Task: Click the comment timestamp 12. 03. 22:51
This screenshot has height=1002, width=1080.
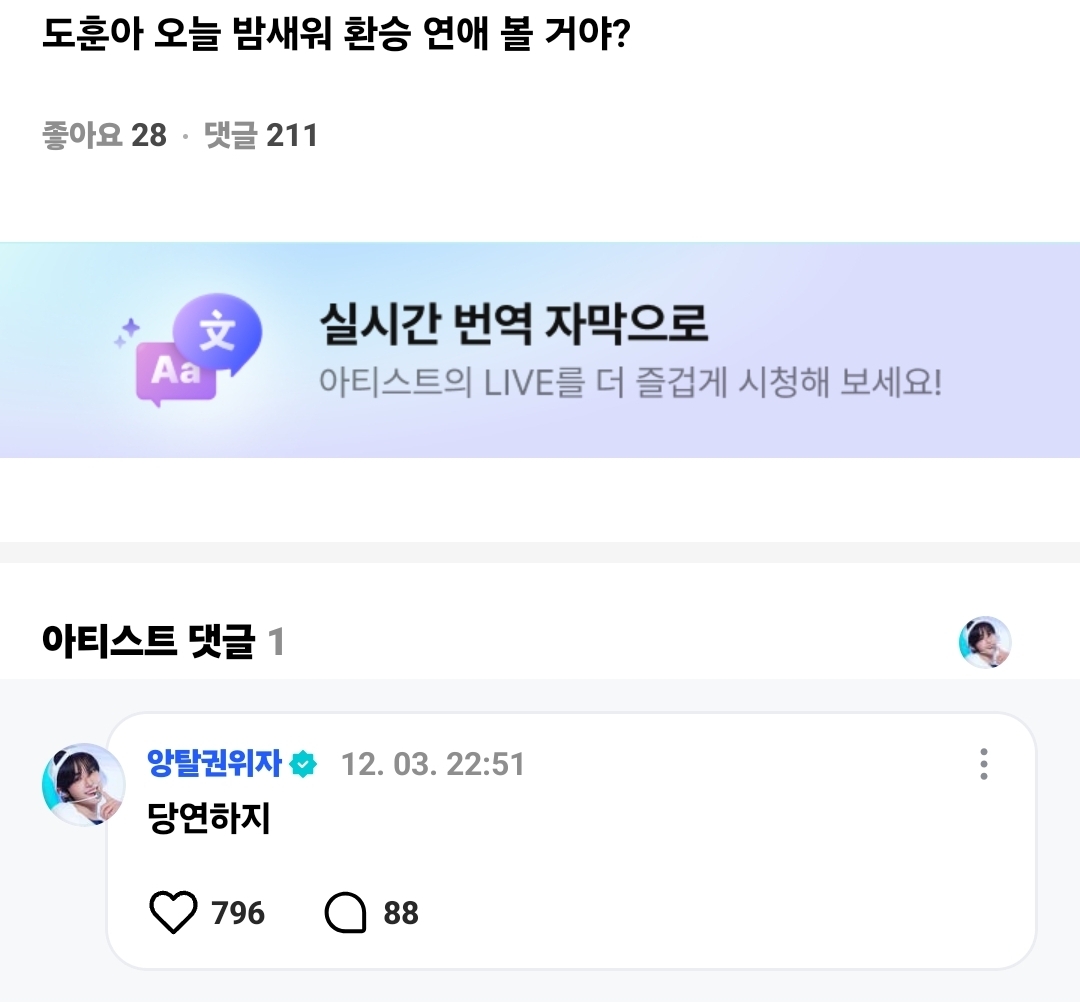Action: tap(433, 764)
